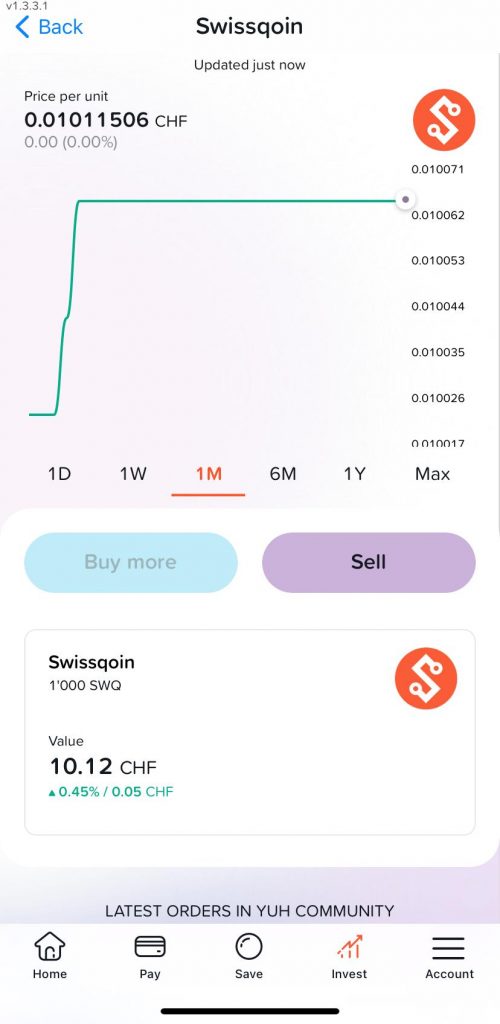Tap the Buy more button

click(131, 562)
